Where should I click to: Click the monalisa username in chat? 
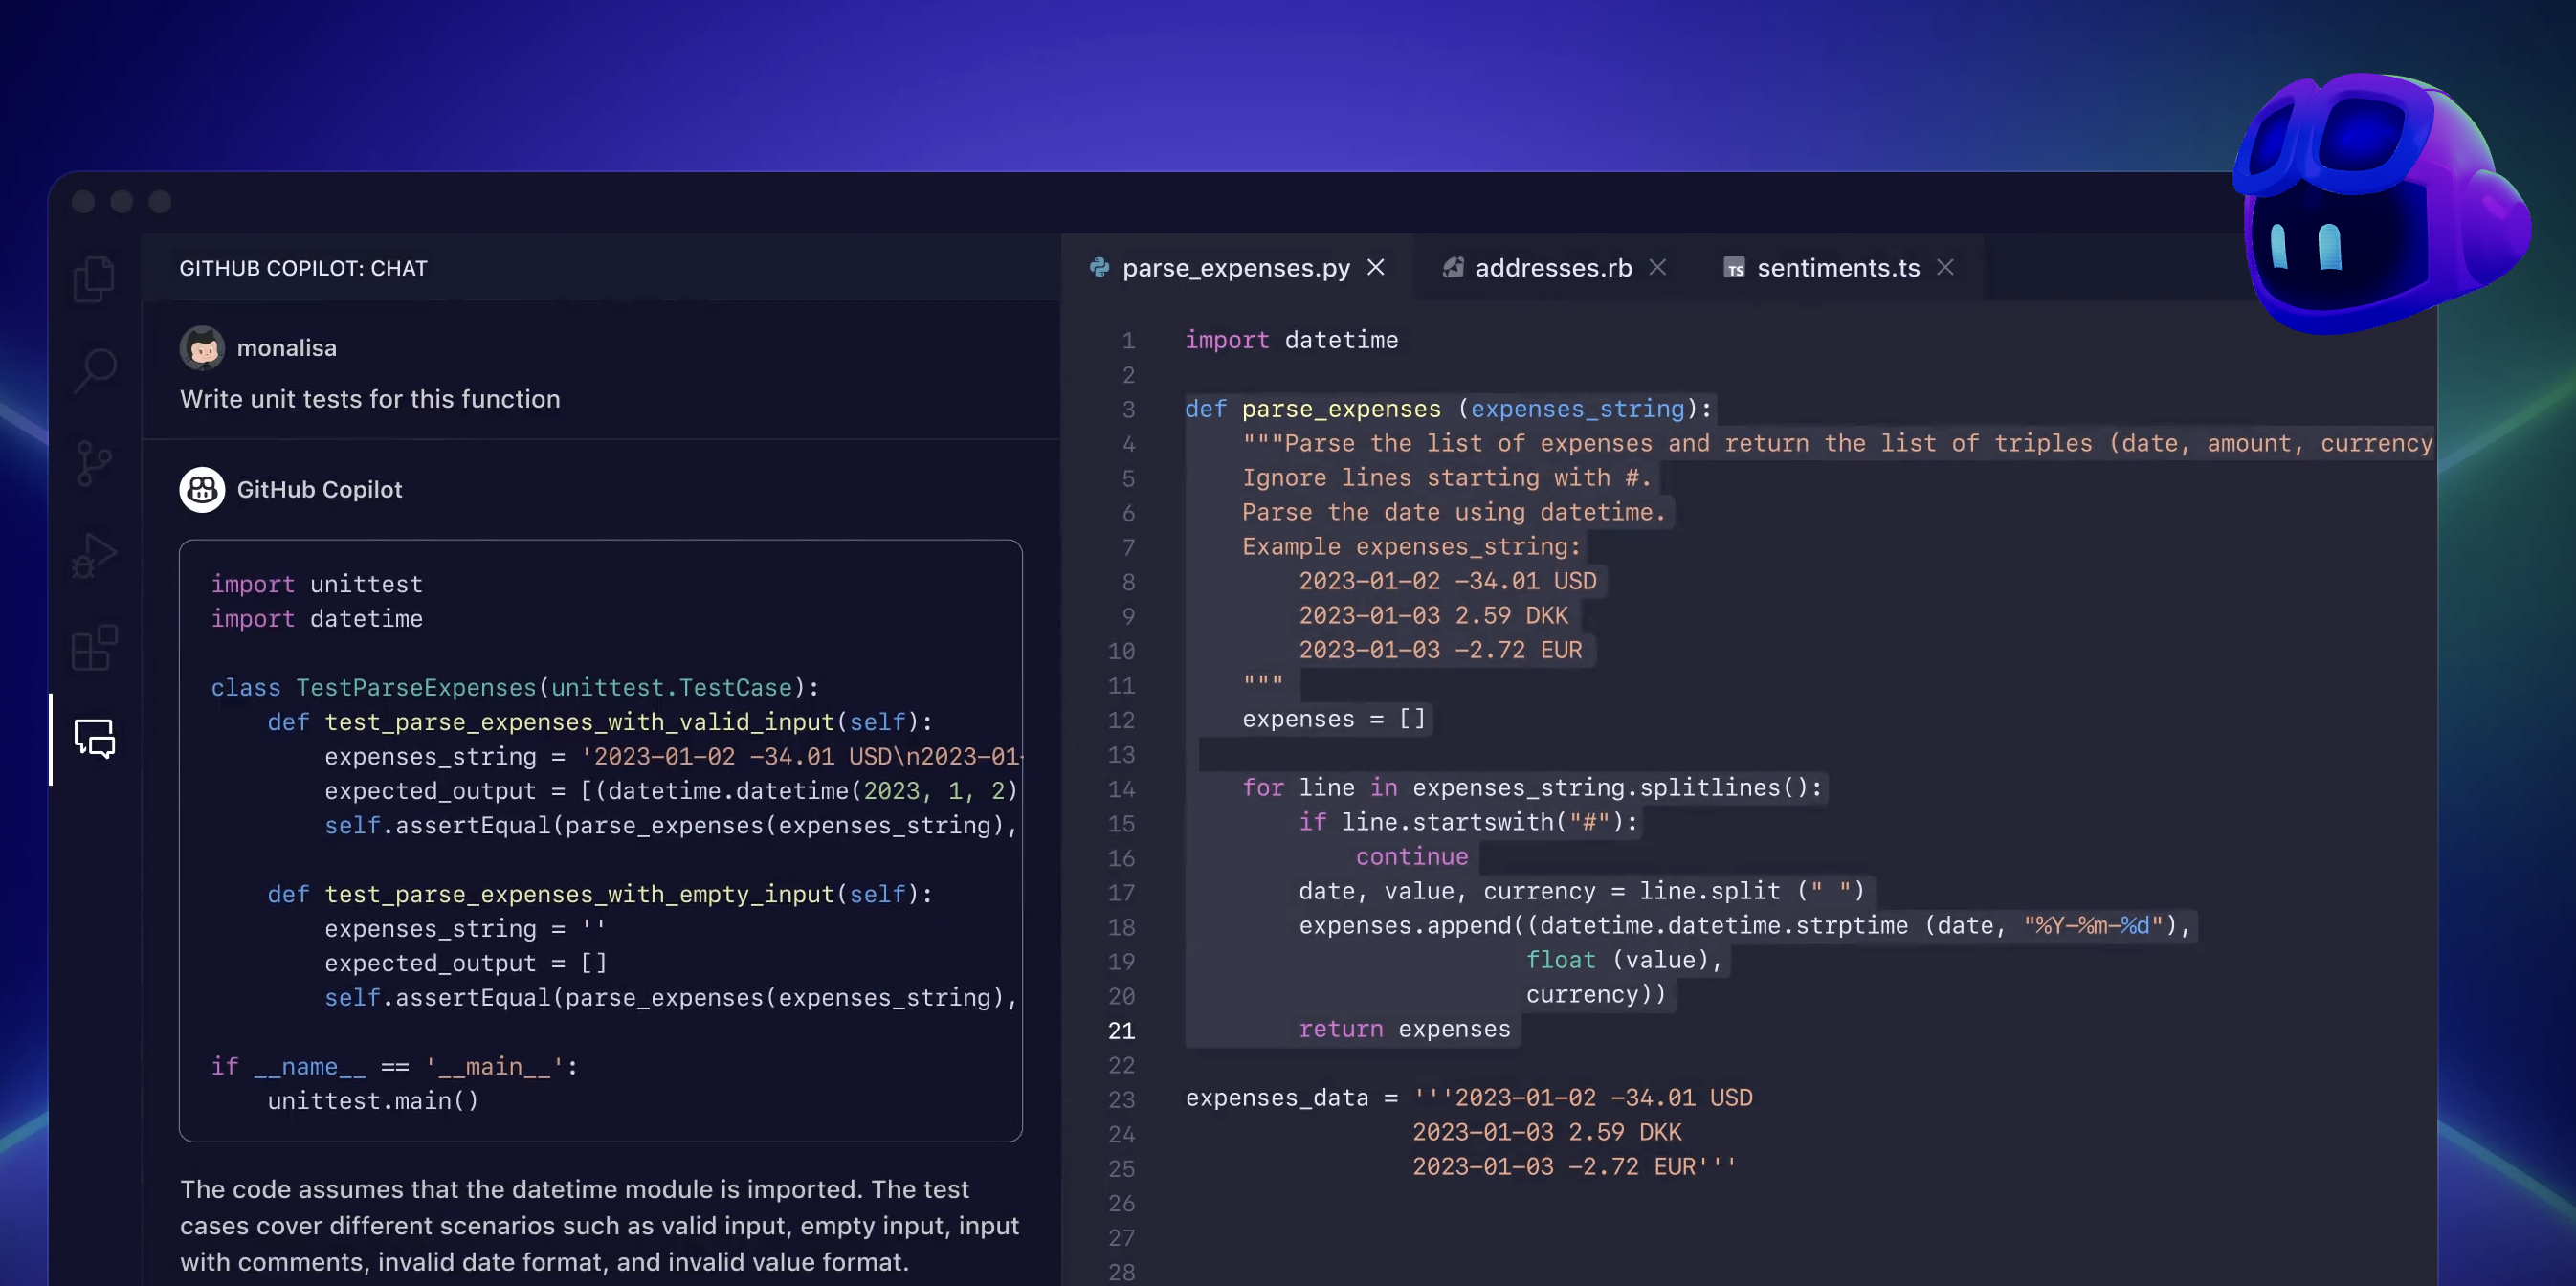pos(287,348)
